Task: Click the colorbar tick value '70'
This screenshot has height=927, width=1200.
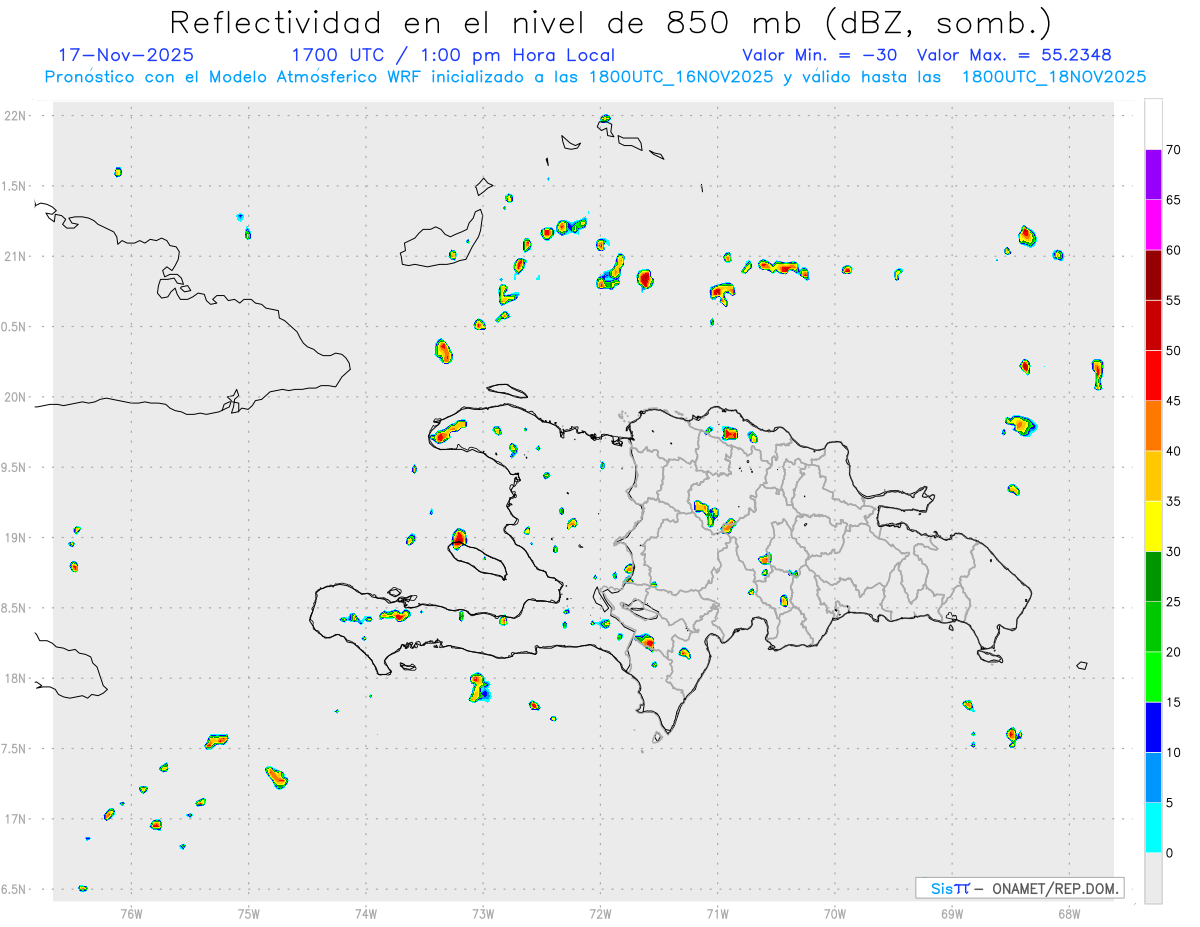Action: click(1174, 150)
